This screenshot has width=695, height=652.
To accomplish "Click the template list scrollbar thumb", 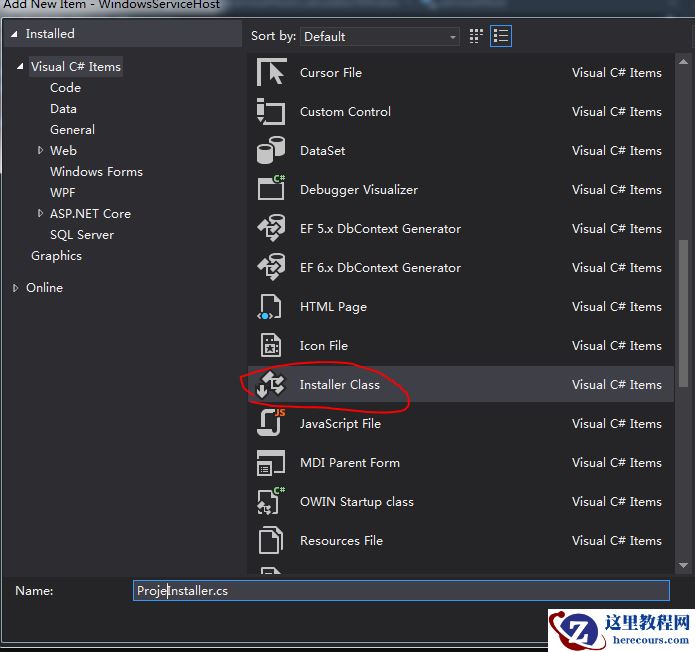I will (x=683, y=313).
